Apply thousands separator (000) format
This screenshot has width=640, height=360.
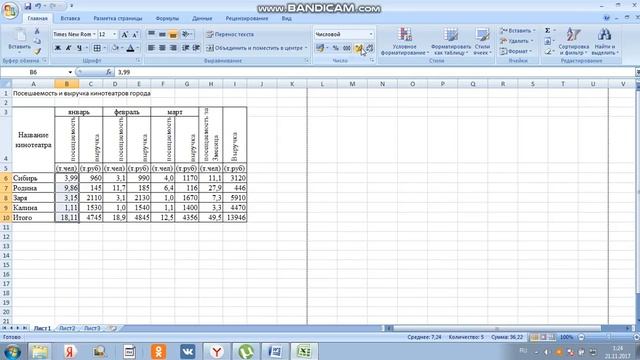tap(347, 48)
